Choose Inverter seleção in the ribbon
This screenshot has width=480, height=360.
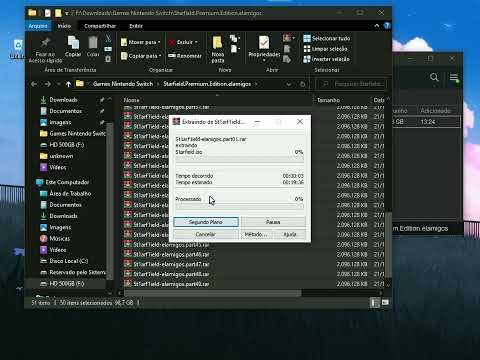(x=326, y=59)
